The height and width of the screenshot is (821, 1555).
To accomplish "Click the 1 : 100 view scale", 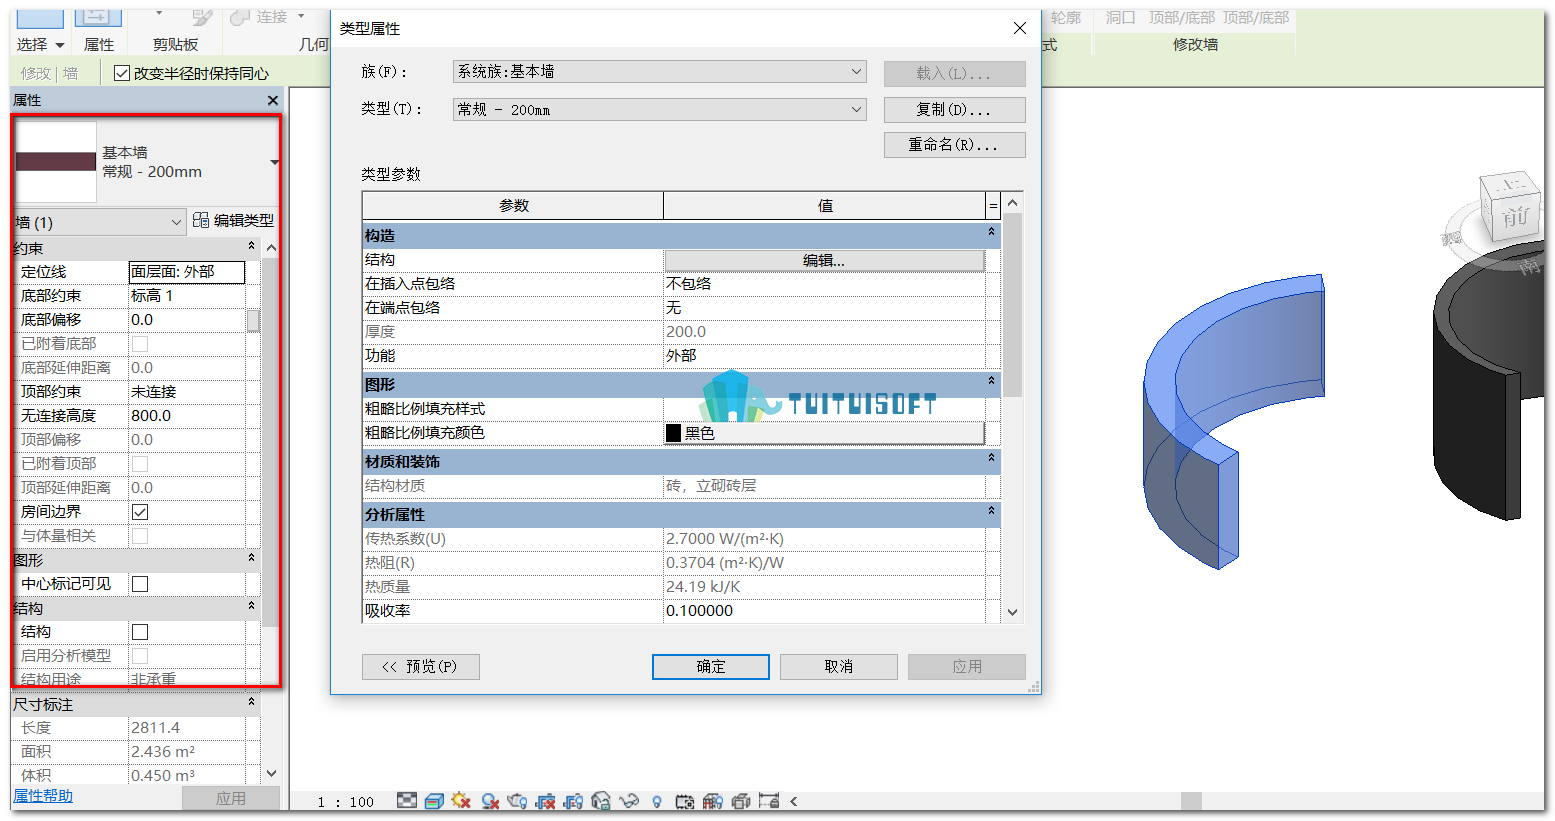I will (x=345, y=802).
